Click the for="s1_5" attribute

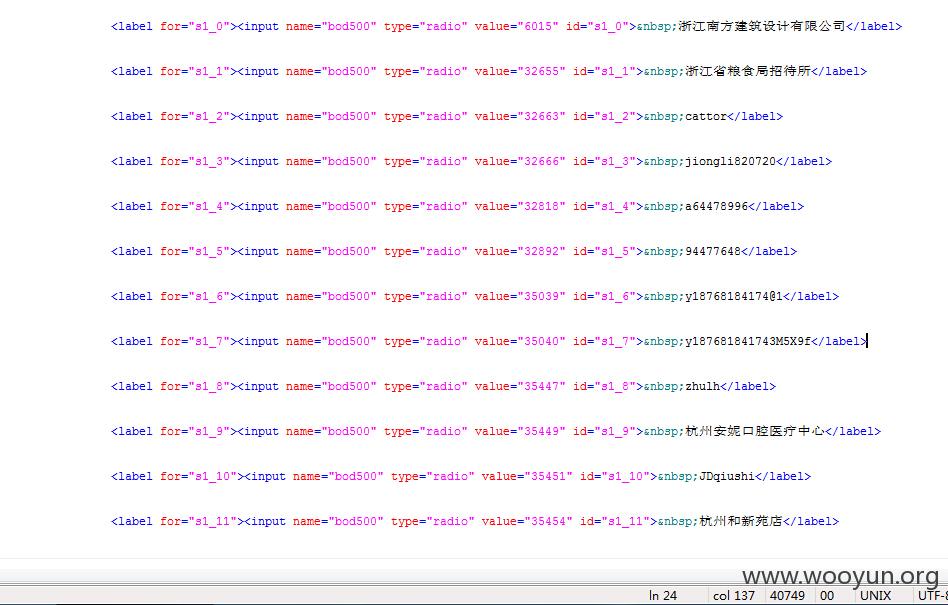tap(195, 251)
